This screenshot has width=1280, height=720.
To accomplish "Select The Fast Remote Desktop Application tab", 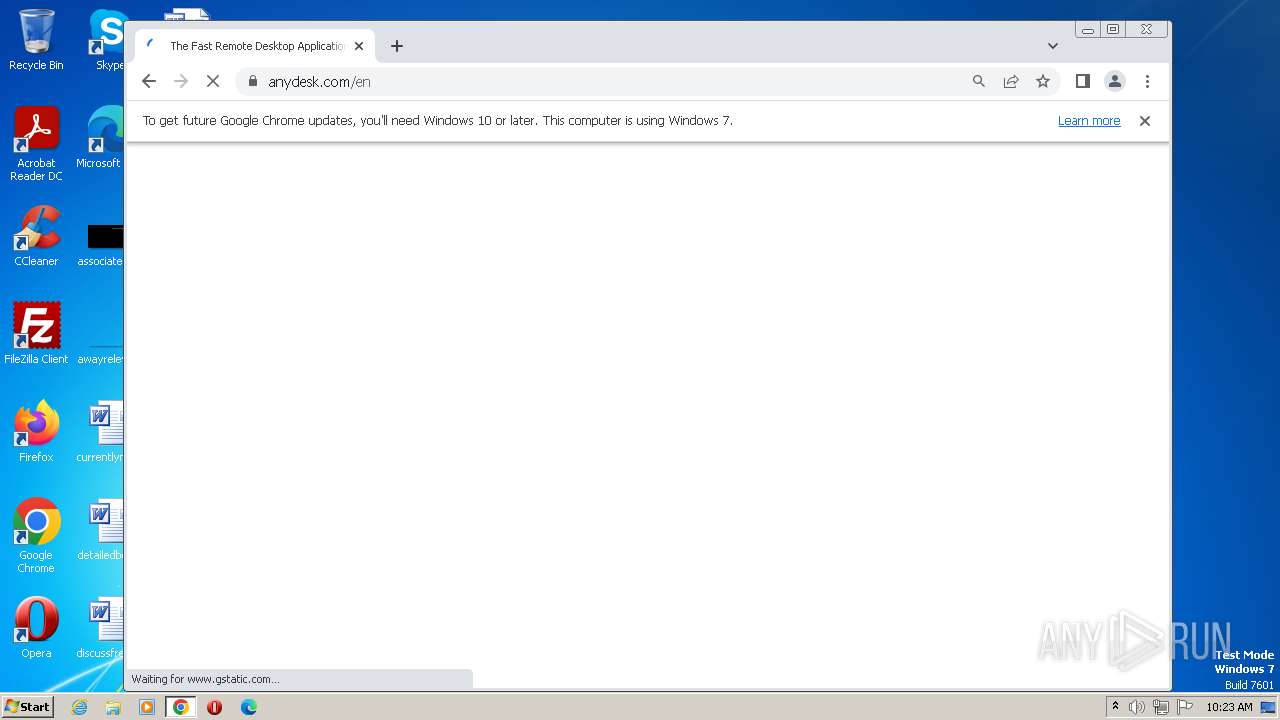I will click(x=255, y=46).
